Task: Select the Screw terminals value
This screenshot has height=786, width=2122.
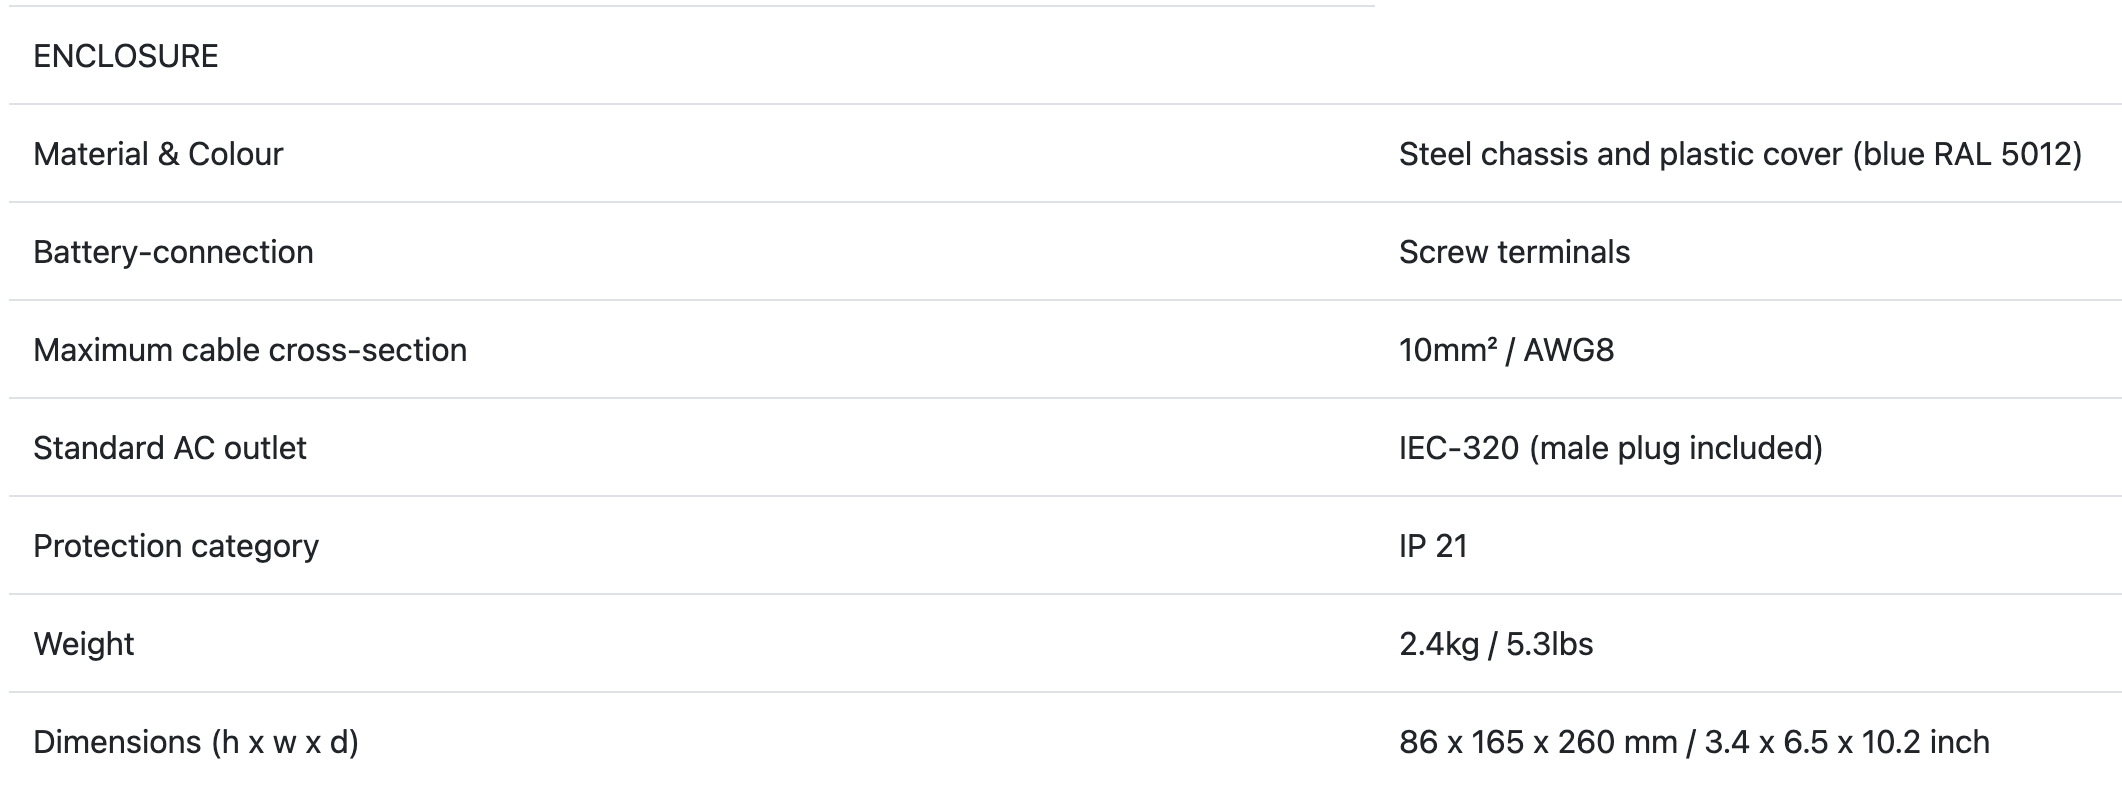Action: pos(1514,252)
